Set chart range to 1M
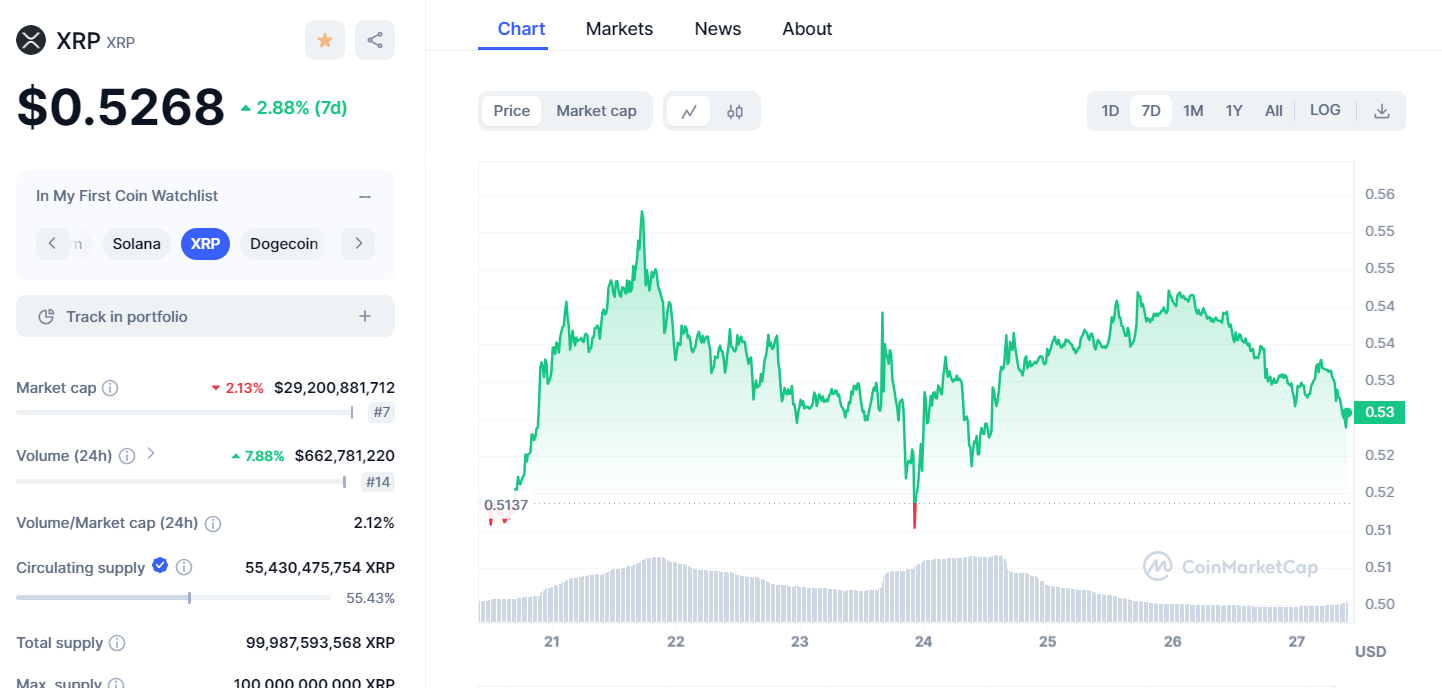 1193,111
